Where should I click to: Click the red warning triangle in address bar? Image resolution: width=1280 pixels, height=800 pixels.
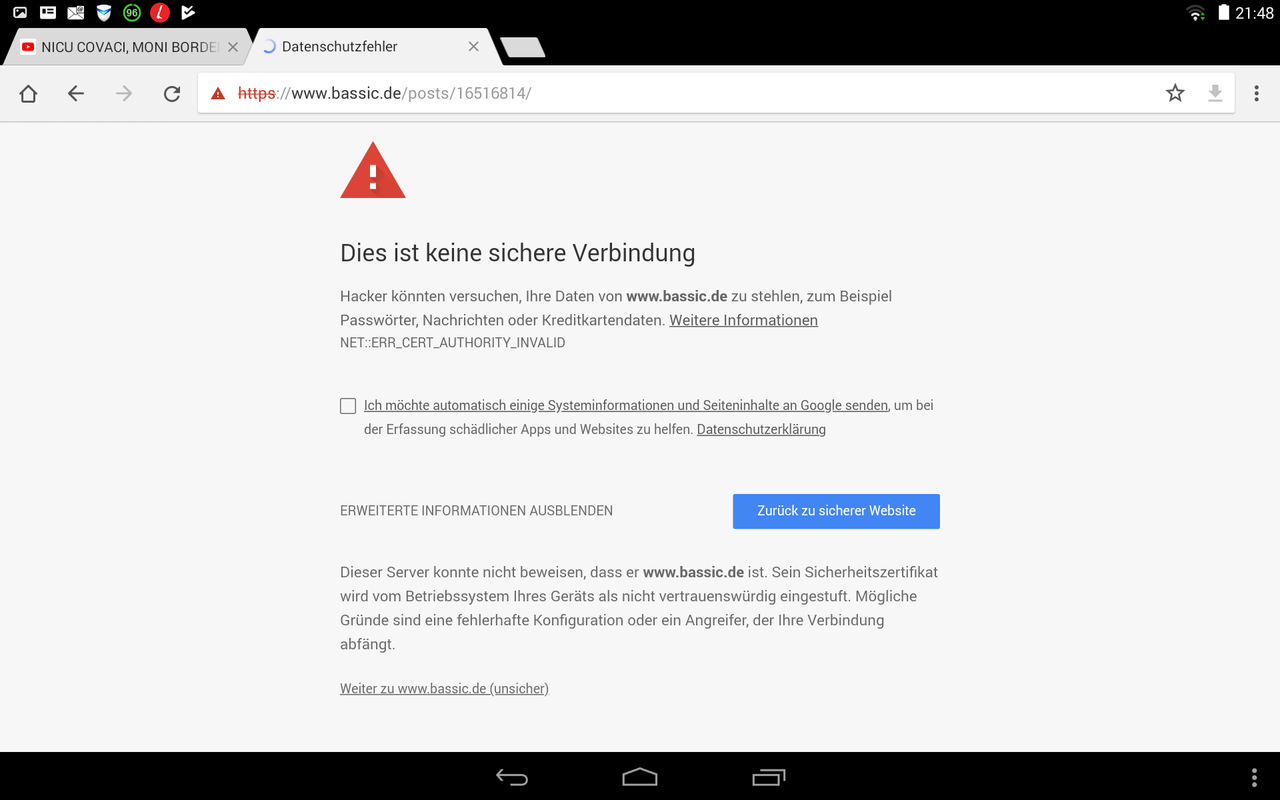pos(218,94)
